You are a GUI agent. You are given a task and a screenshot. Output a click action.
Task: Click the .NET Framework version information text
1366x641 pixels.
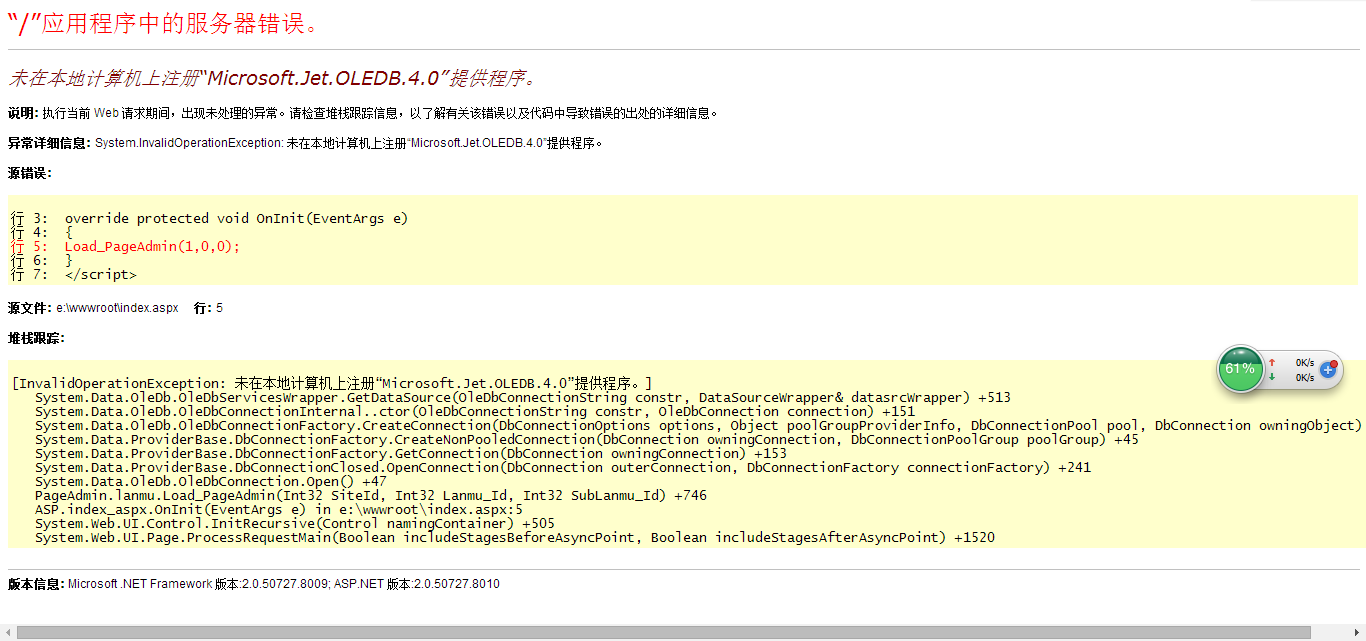pos(283,584)
